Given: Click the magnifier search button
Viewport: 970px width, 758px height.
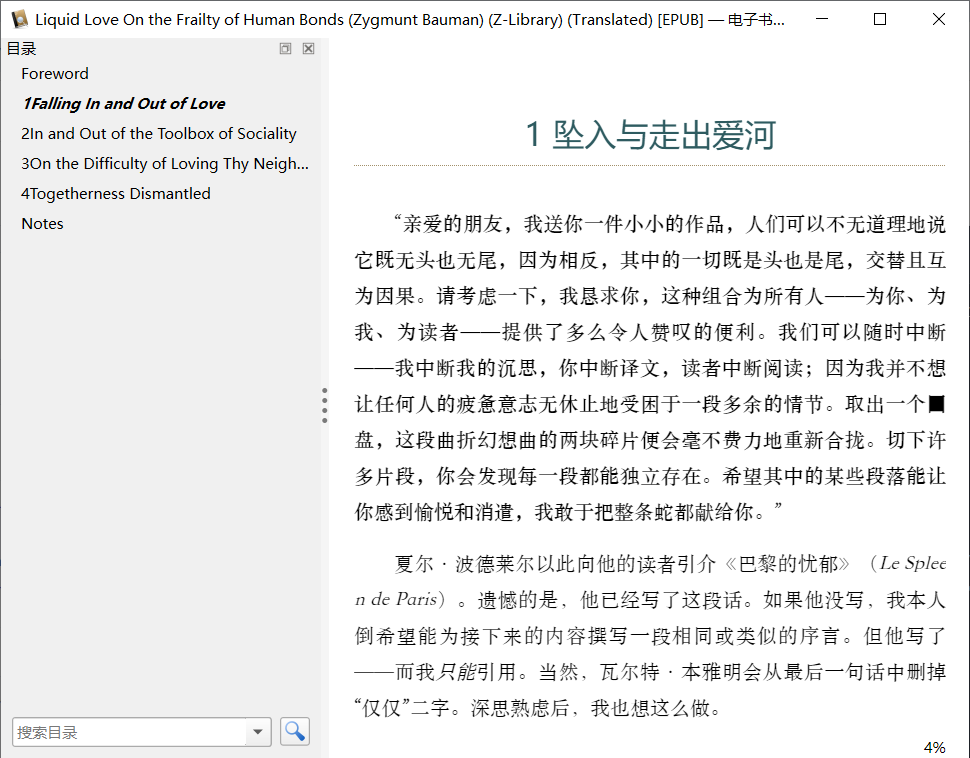Looking at the screenshot, I should (x=295, y=732).
